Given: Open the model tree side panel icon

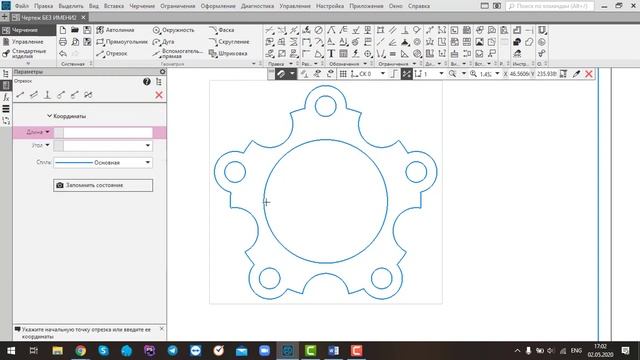Looking at the screenshot, I should pyautogui.click(x=6, y=74).
